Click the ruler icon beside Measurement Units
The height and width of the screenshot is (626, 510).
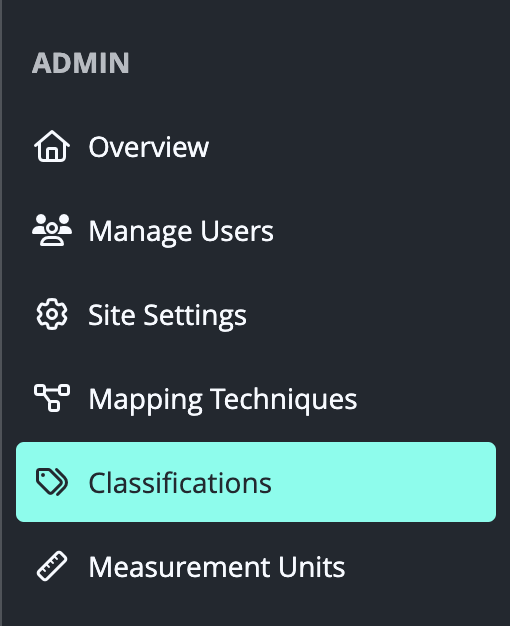(x=52, y=566)
